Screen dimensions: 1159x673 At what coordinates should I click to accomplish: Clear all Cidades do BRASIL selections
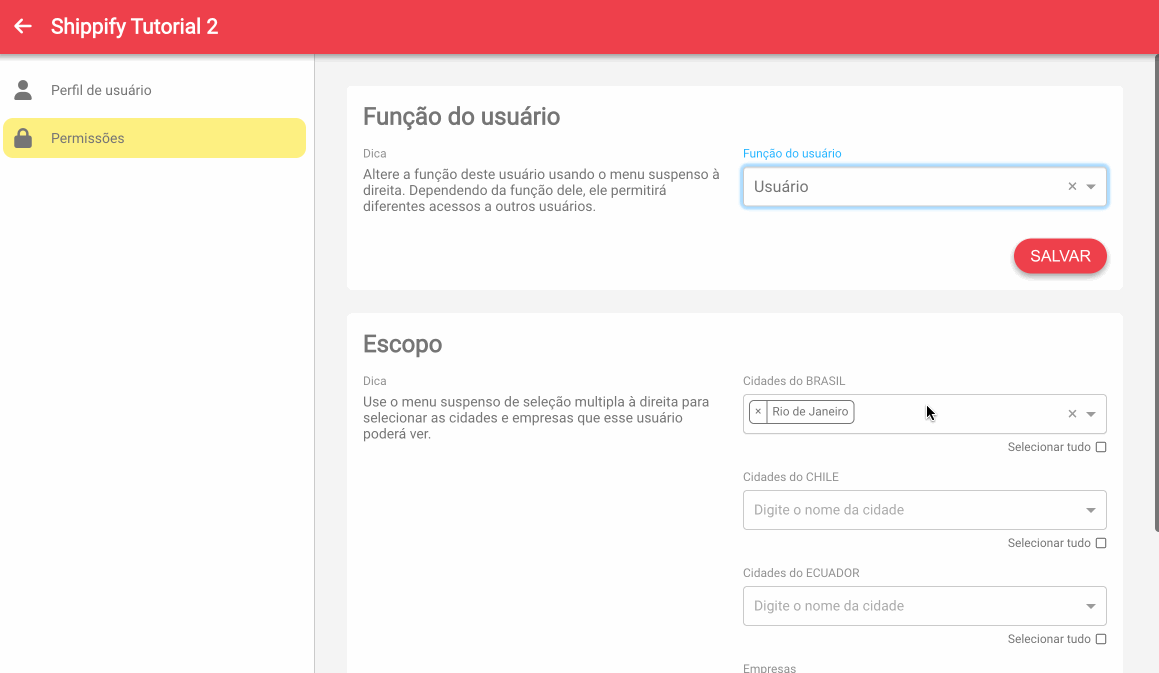pyautogui.click(x=1072, y=414)
